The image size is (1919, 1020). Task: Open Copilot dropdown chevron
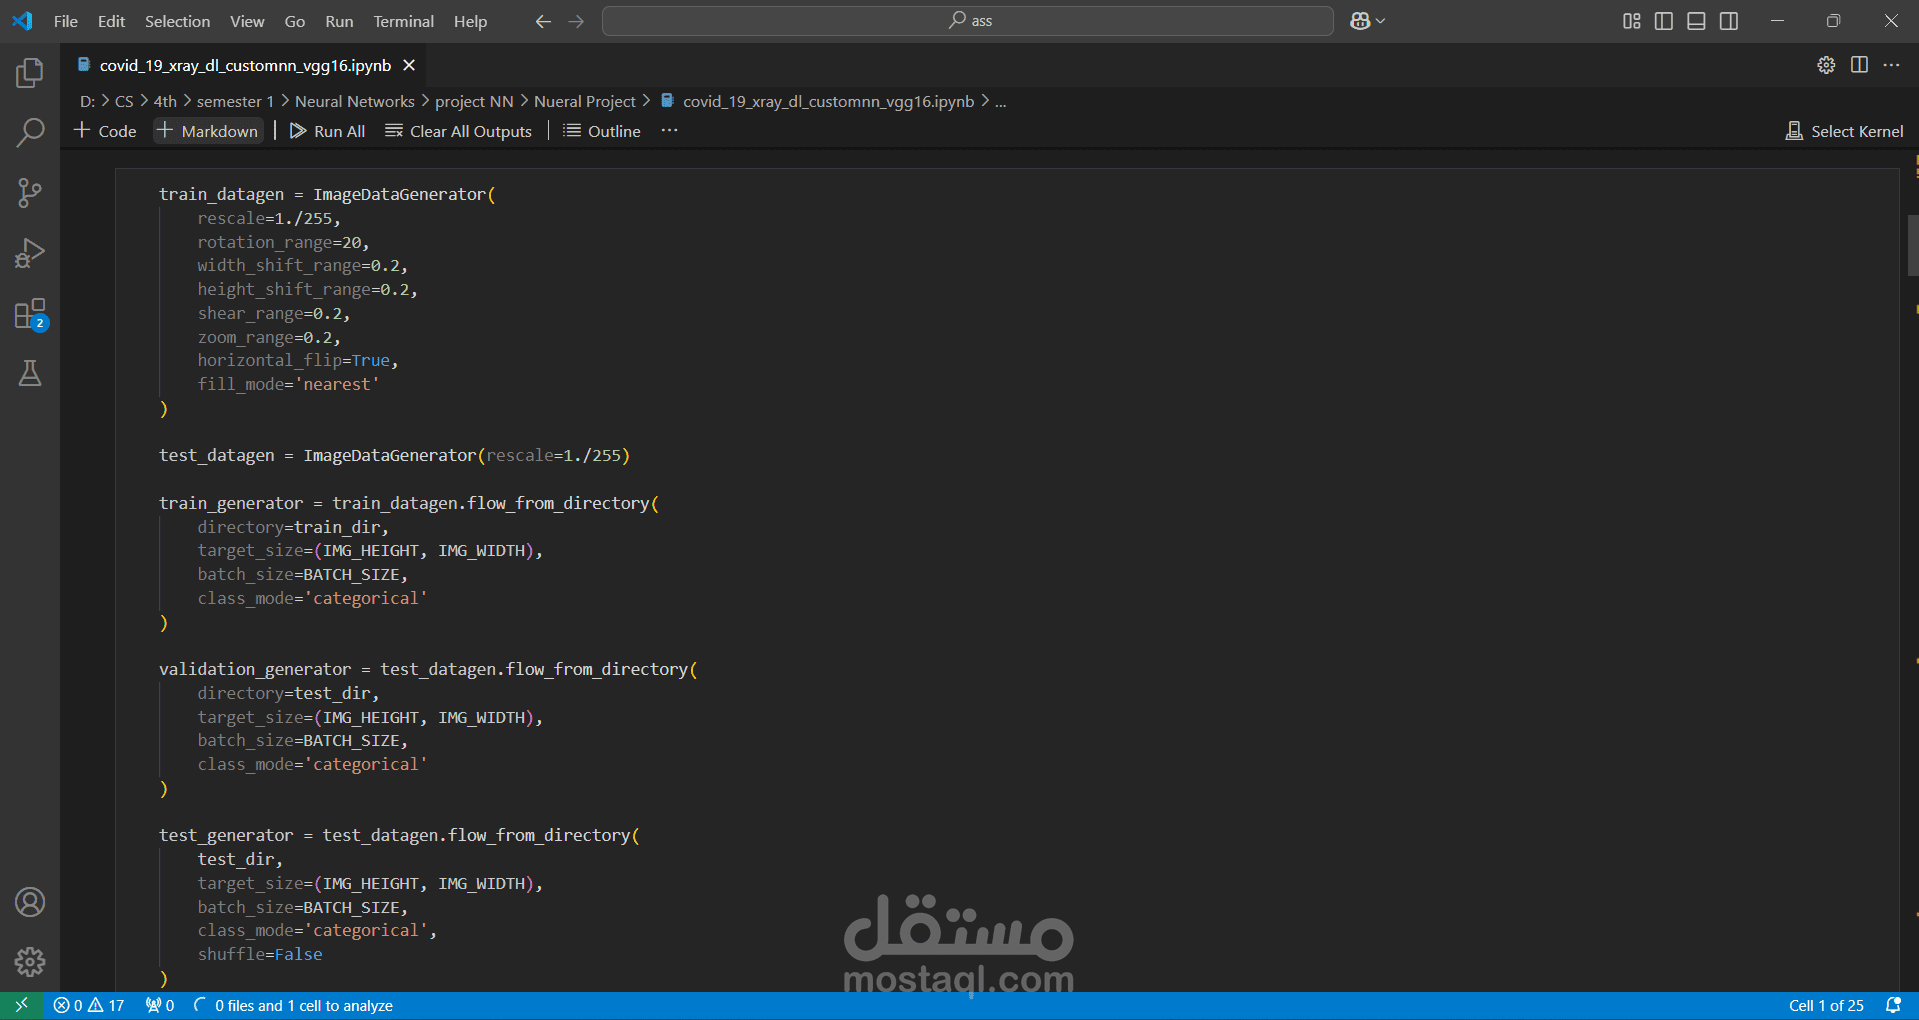pyautogui.click(x=1381, y=21)
